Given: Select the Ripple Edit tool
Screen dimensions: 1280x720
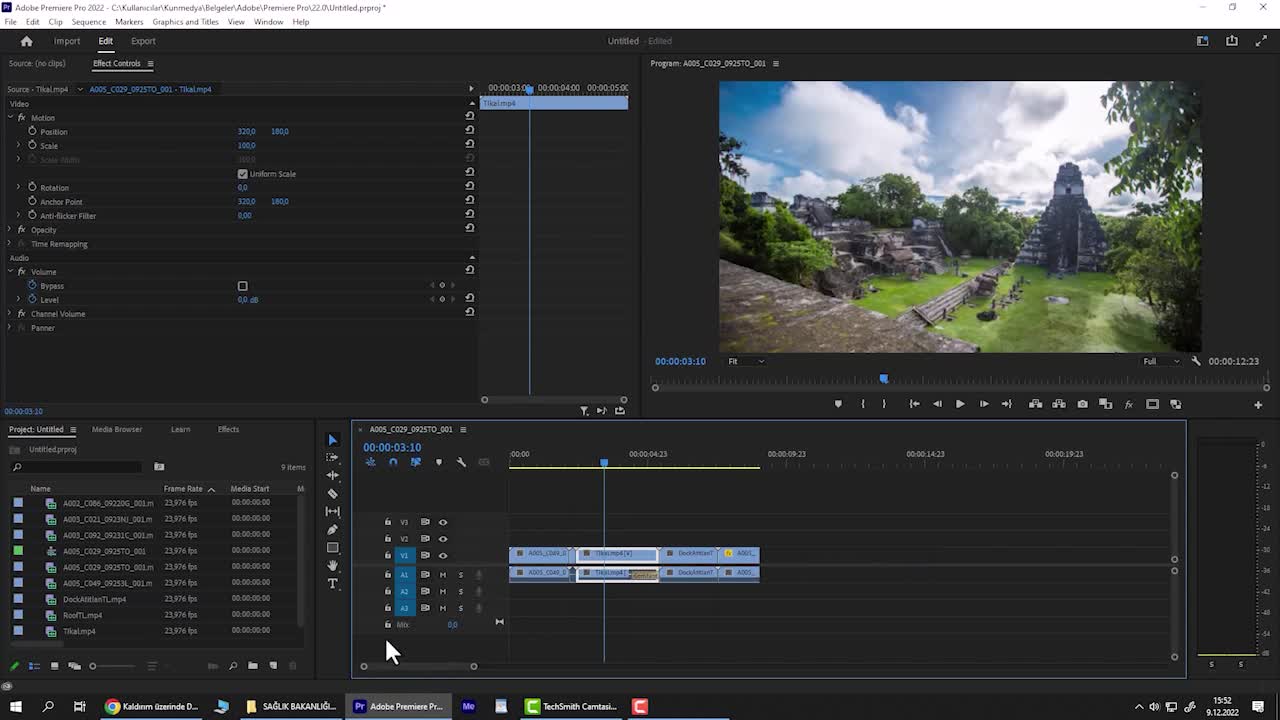Looking at the screenshot, I should (x=333, y=475).
